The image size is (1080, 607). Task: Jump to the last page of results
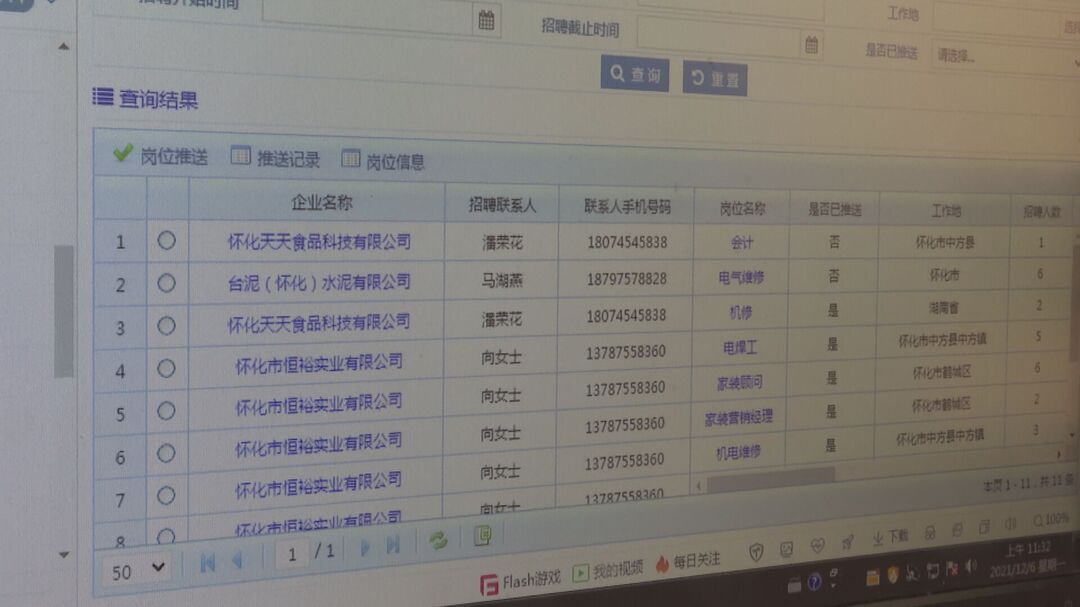pos(393,546)
